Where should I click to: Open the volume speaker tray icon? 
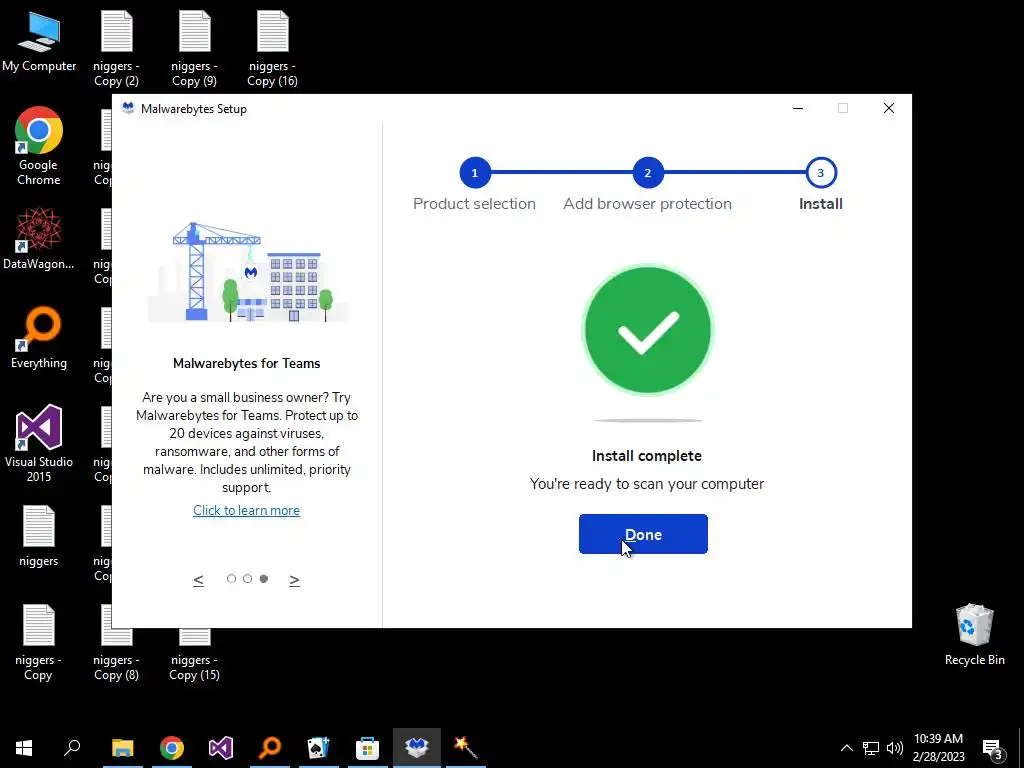895,748
